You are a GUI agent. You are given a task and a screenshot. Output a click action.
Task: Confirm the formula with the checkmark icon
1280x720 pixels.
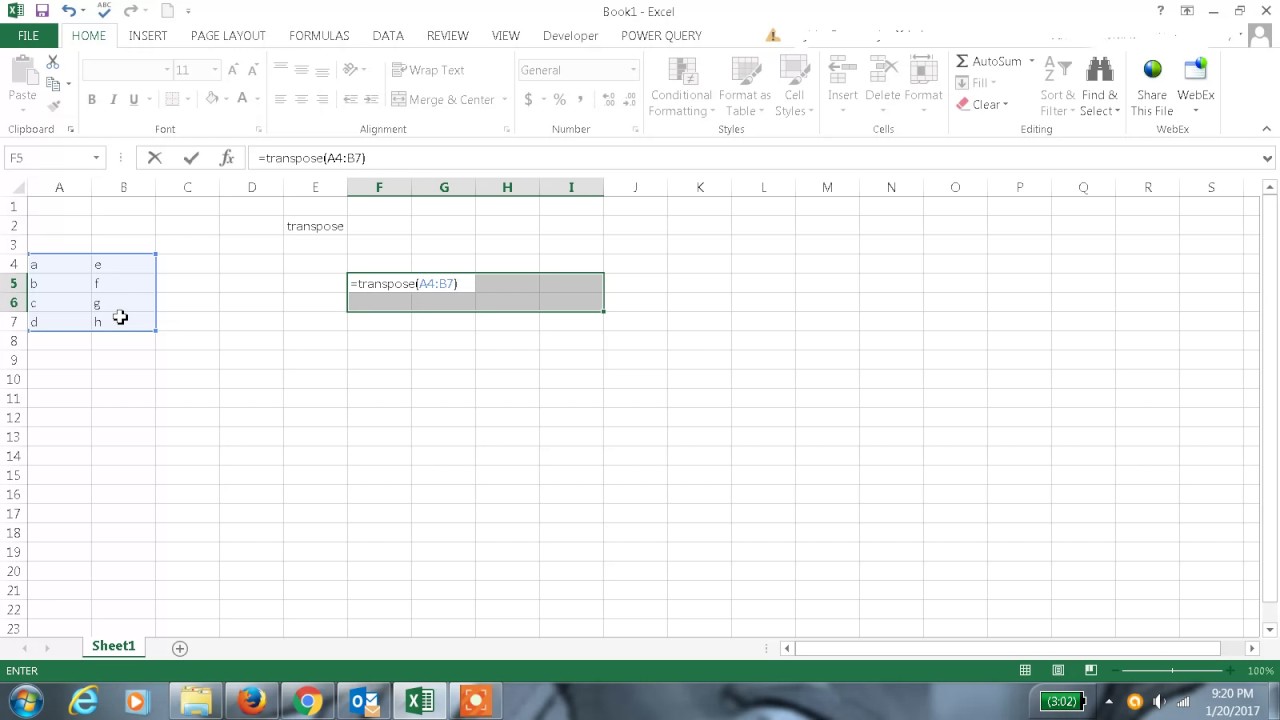(x=191, y=158)
